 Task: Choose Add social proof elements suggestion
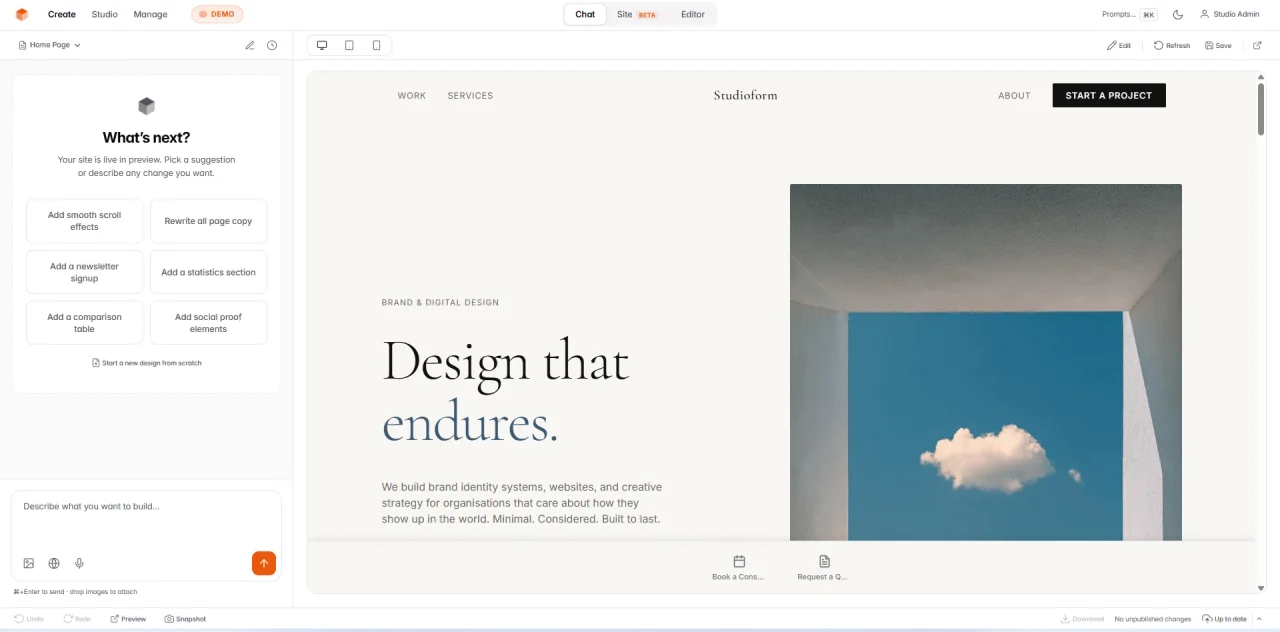tap(208, 323)
